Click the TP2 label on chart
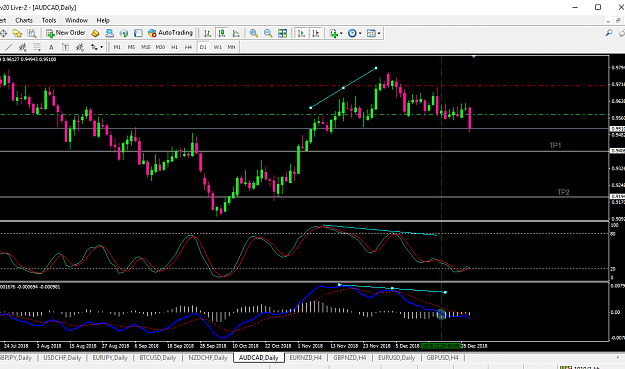This screenshot has width=625, height=369. point(563,192)
